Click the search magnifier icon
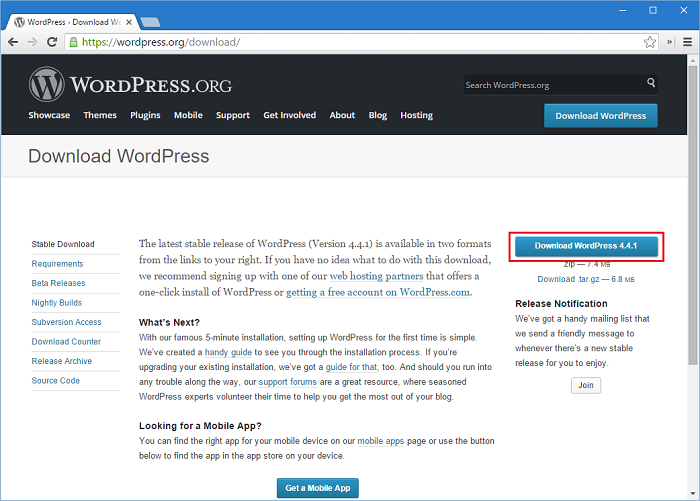This screenshot has width=700, height=501. [x=651, y=83]
